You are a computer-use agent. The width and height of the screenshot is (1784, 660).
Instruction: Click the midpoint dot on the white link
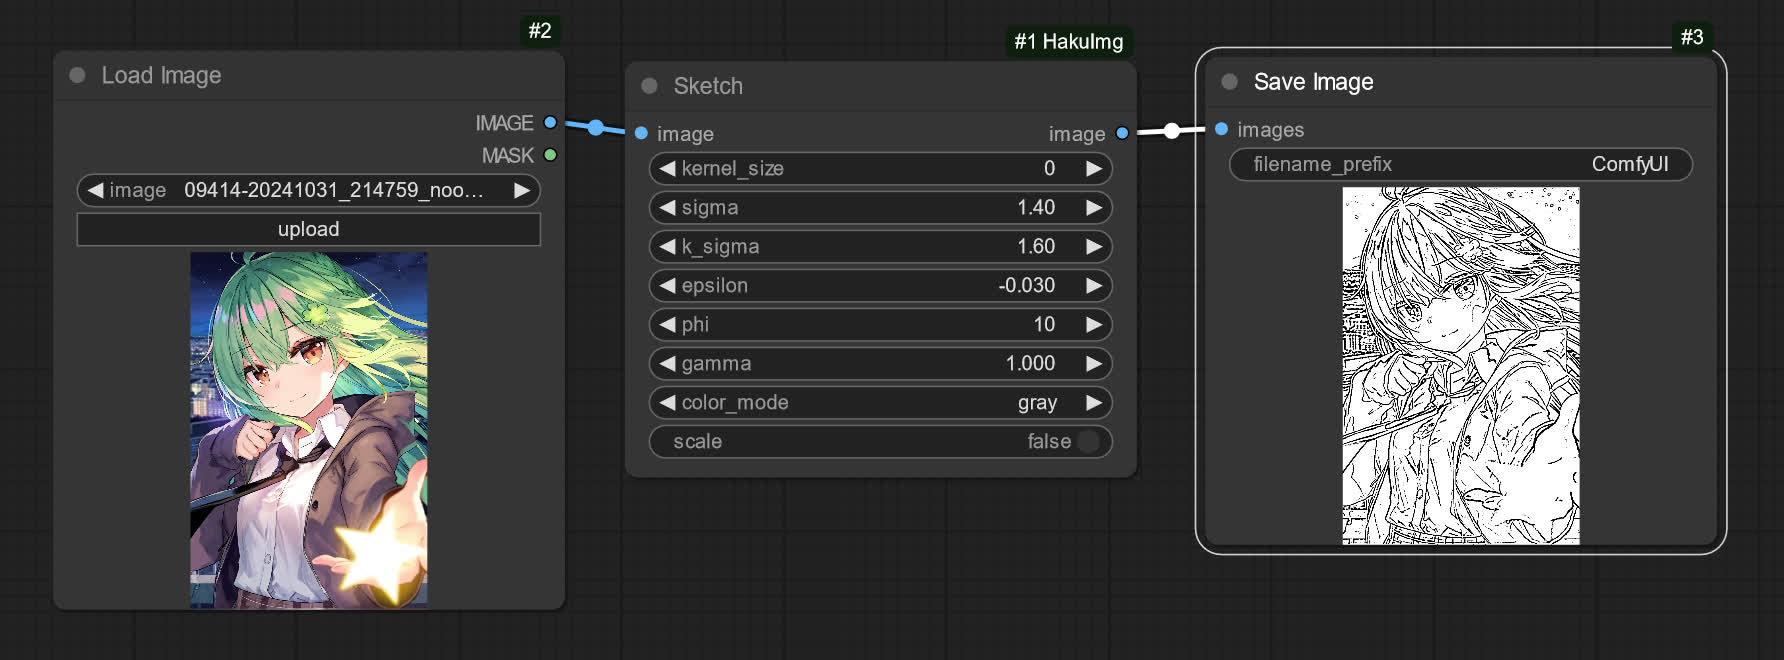coord(1171,131)
